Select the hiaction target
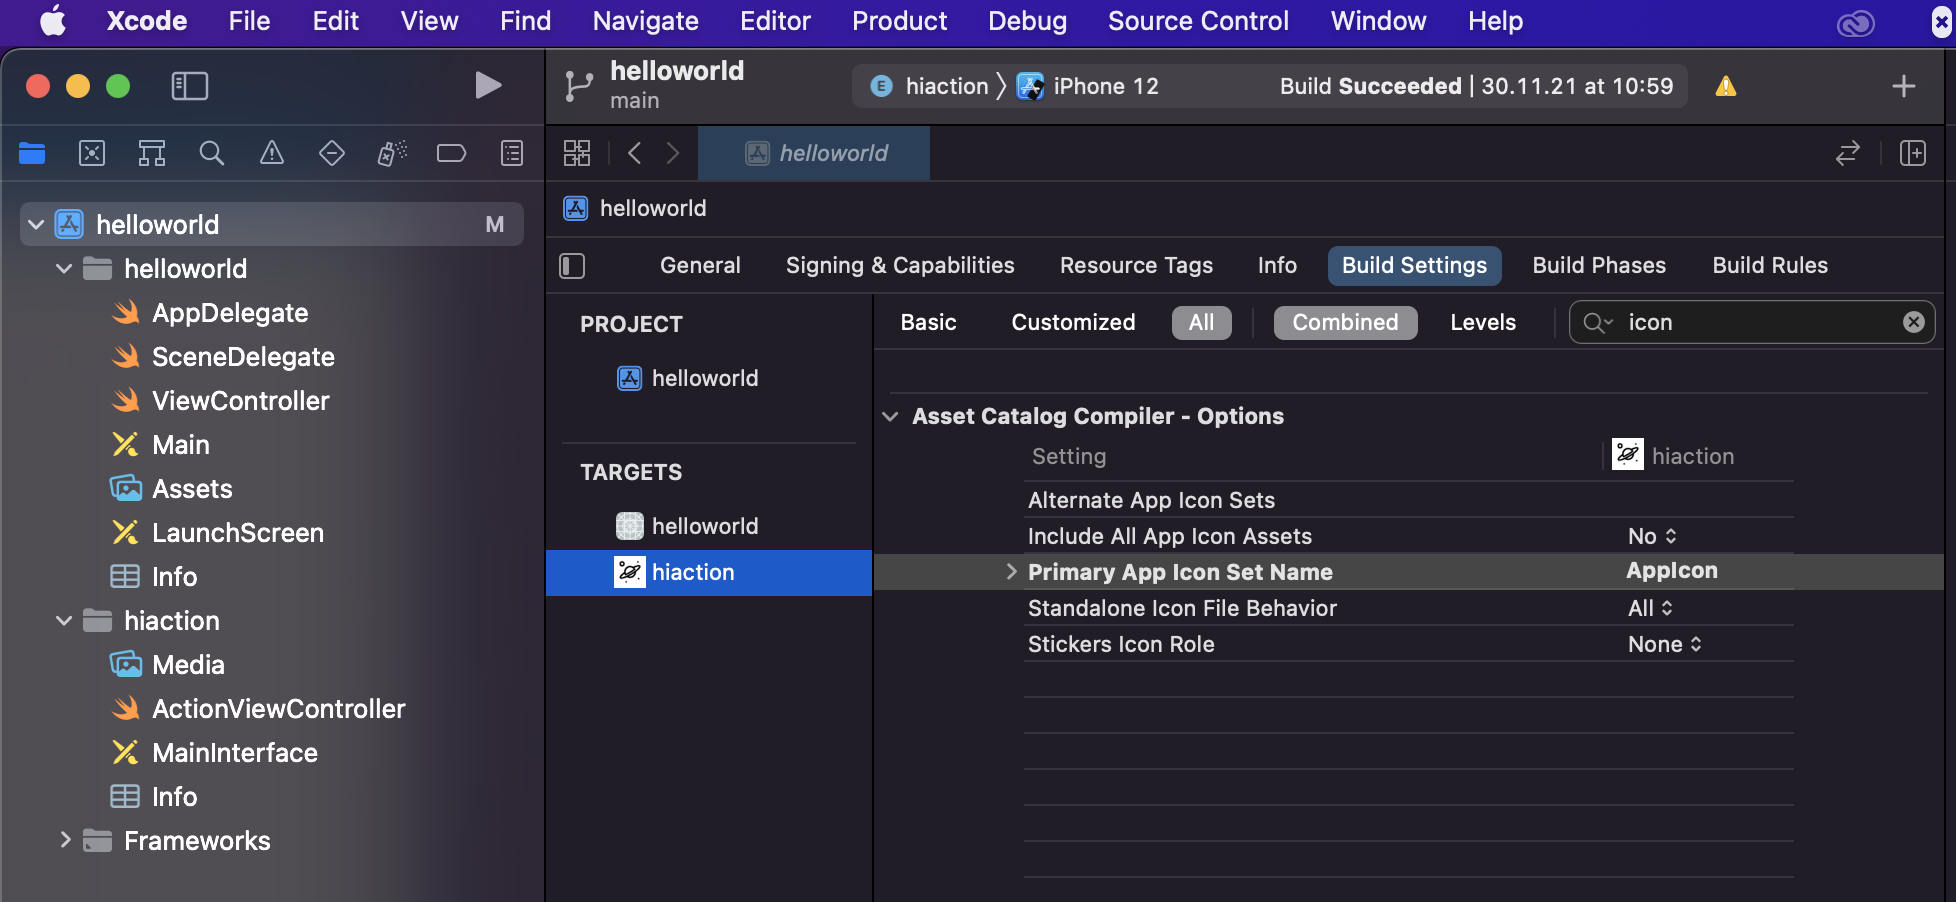 (709, 572)
